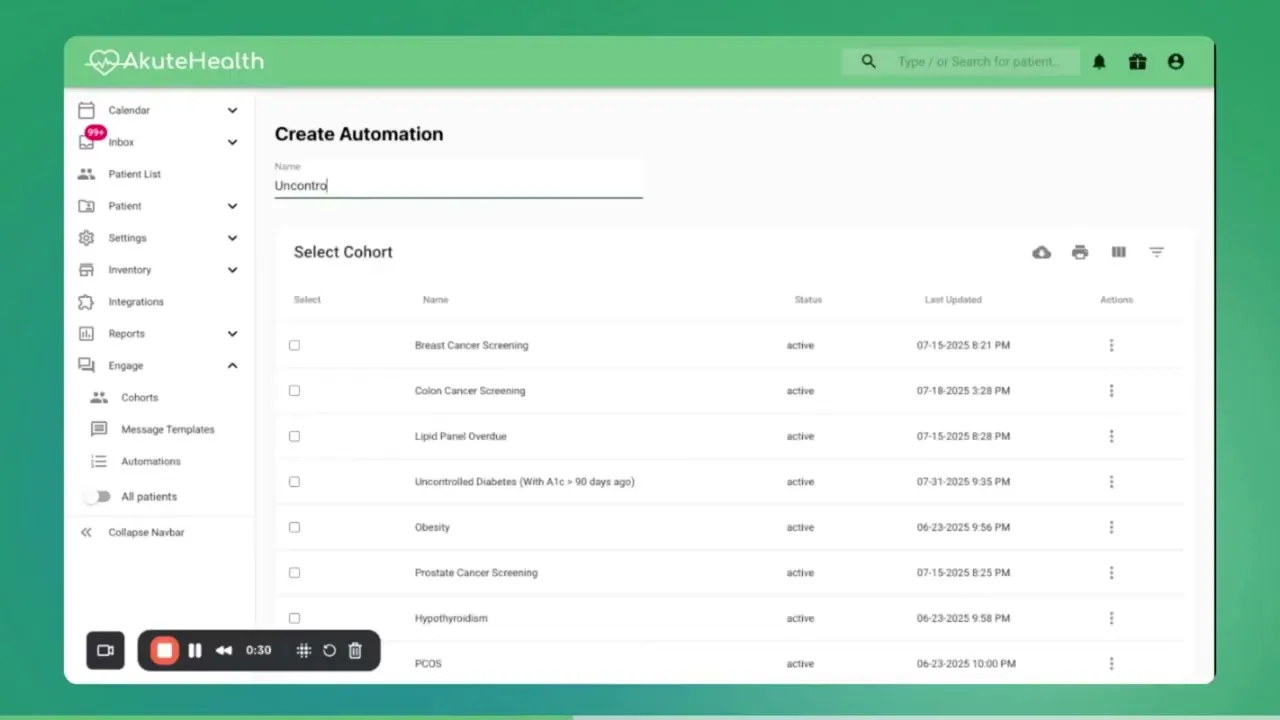Click the Message Templates icon

[99, 429]
